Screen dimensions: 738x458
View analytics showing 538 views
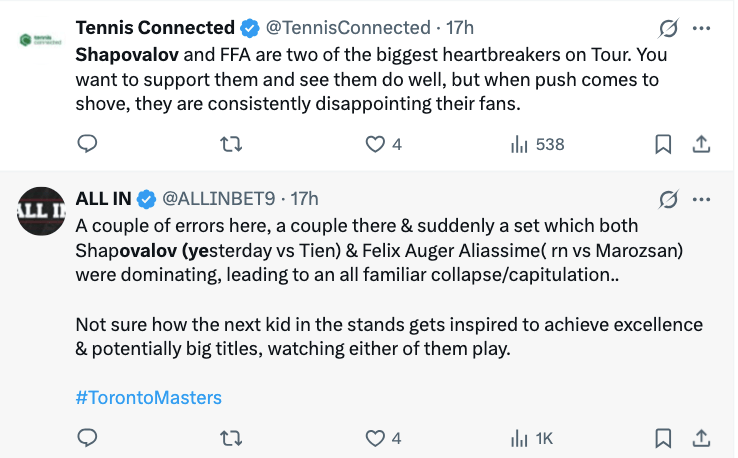pyautogui.click(x=537, y=144)
